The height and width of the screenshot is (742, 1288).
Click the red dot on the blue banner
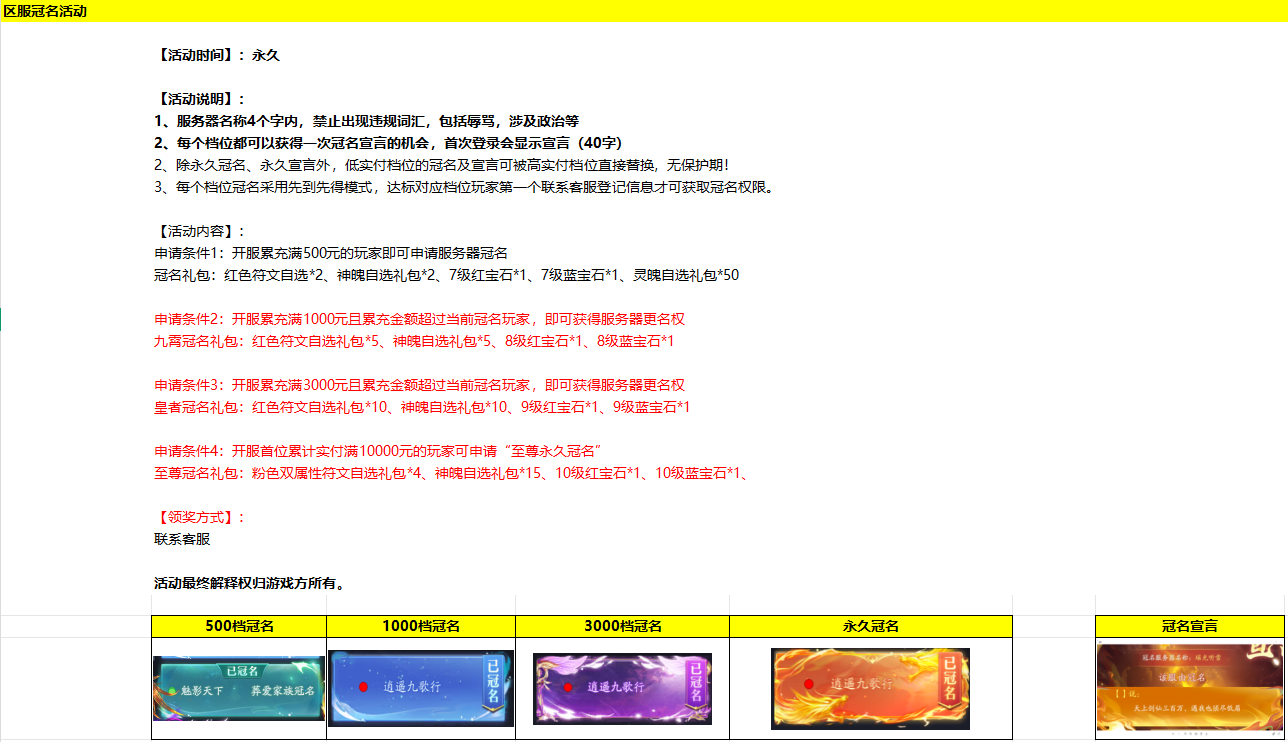[x=364, y=687]
